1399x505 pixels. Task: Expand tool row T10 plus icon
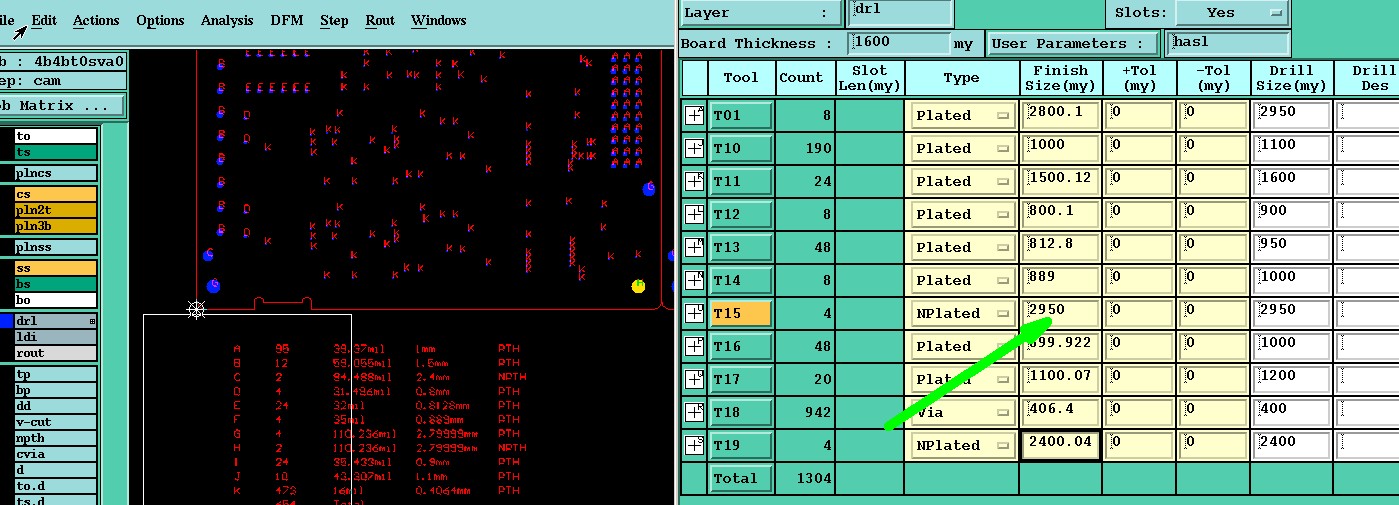tap(694, 148)
